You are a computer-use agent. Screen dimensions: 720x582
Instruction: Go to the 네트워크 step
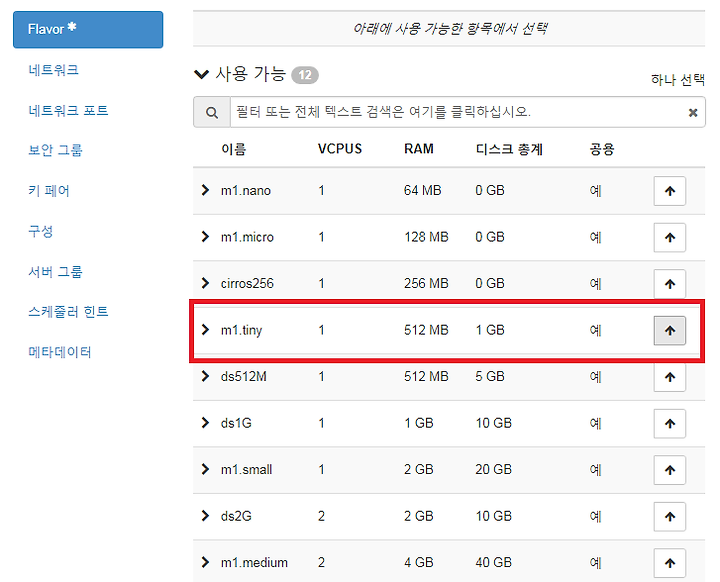click(53, 70)
